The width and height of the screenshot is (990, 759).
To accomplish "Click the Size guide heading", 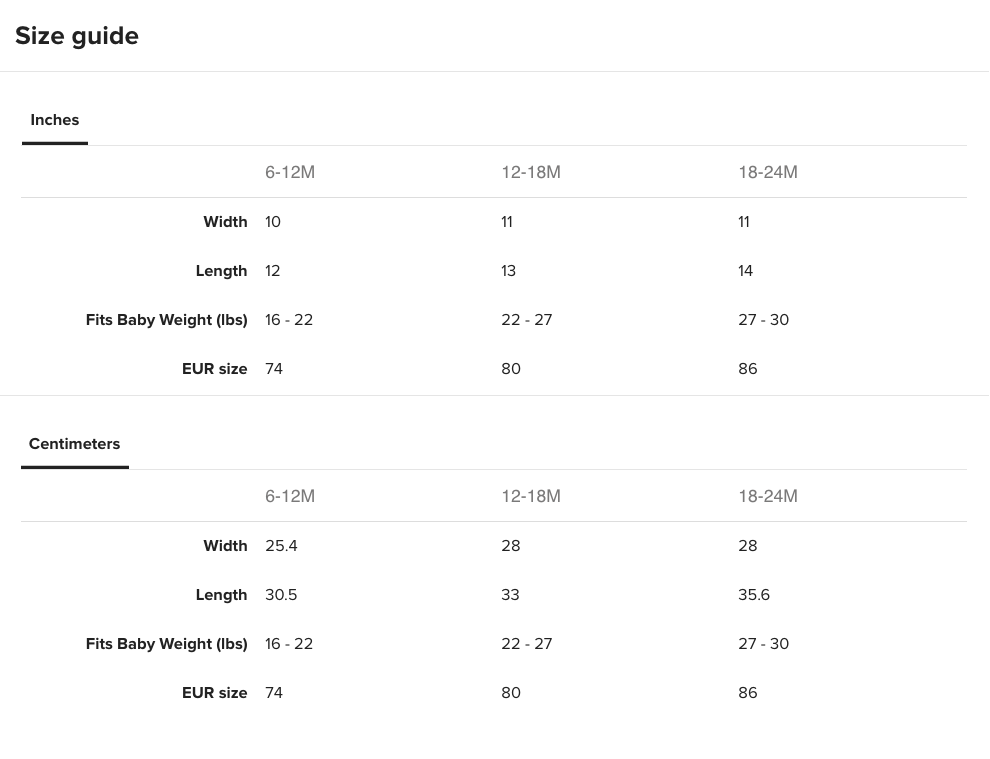I will 77,36.
